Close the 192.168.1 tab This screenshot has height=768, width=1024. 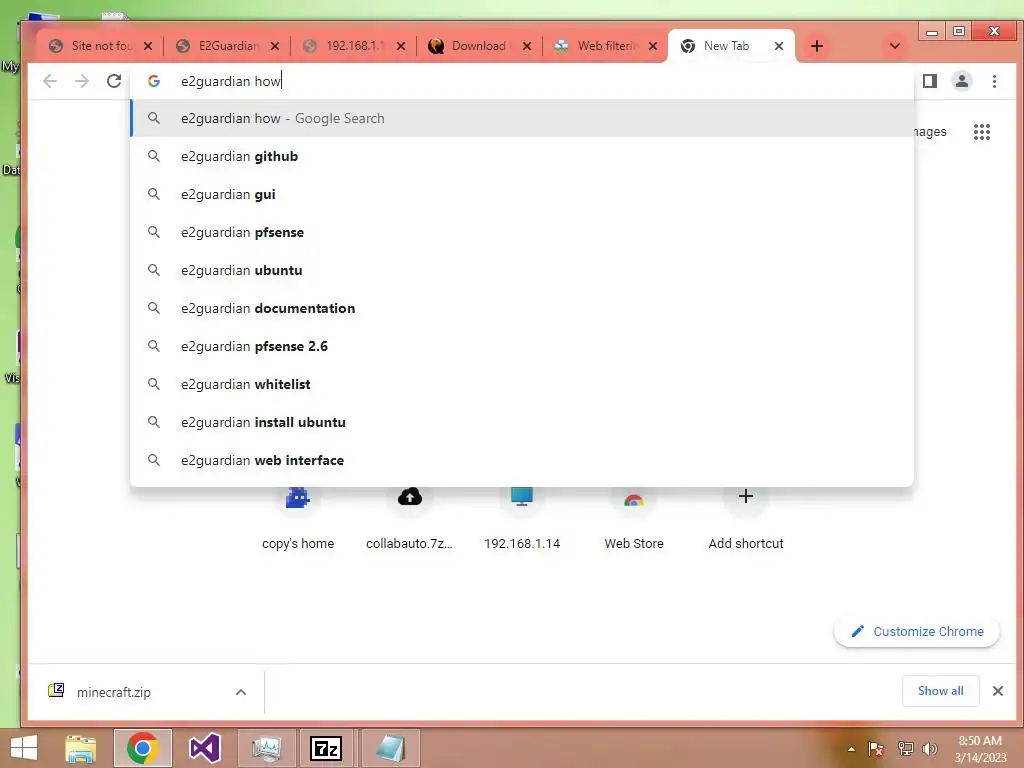point(400,46)
